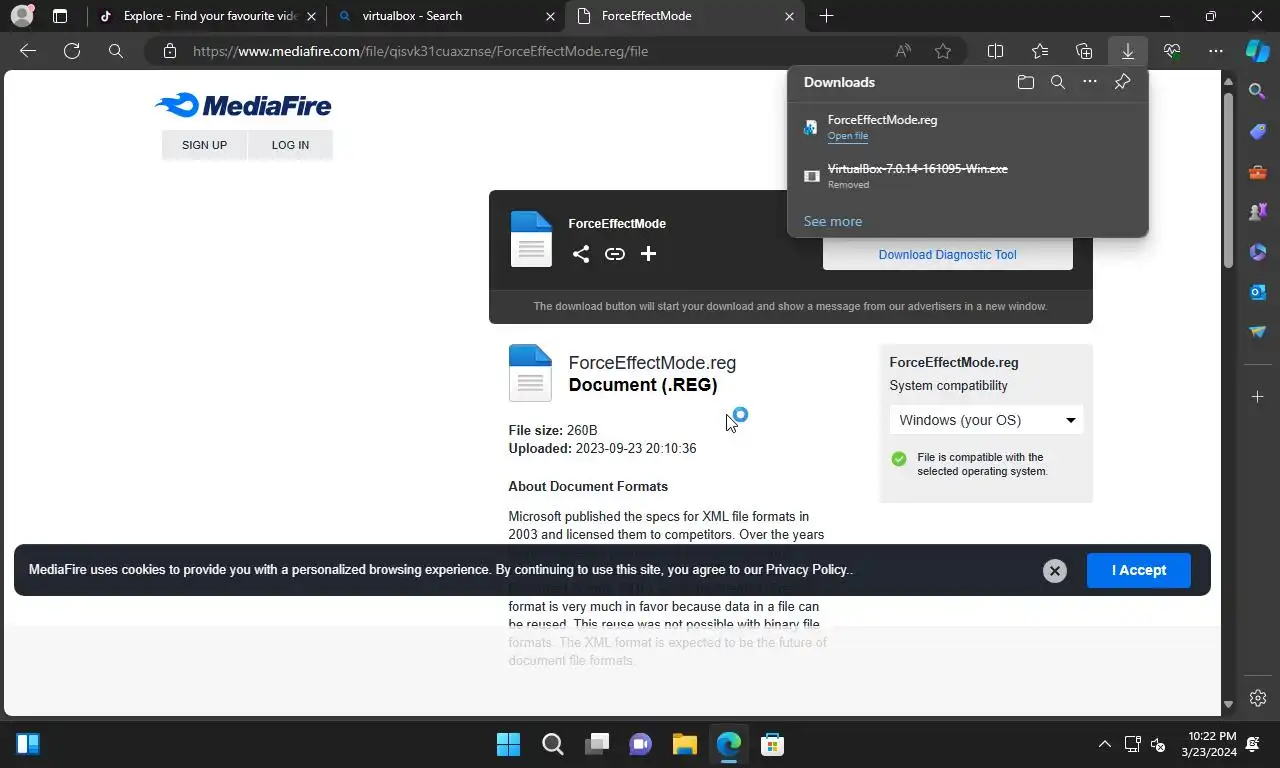Click the page vertical scrollbar thumb
The image size is (1280, 768).
(x=1228, y=180)
